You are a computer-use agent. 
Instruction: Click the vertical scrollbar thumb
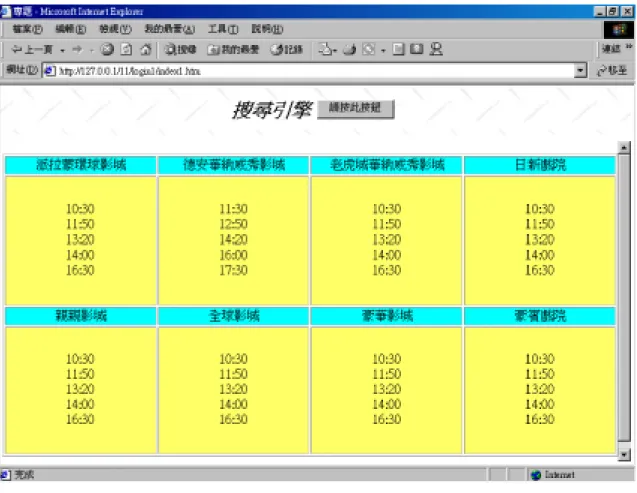pos(624,297)
